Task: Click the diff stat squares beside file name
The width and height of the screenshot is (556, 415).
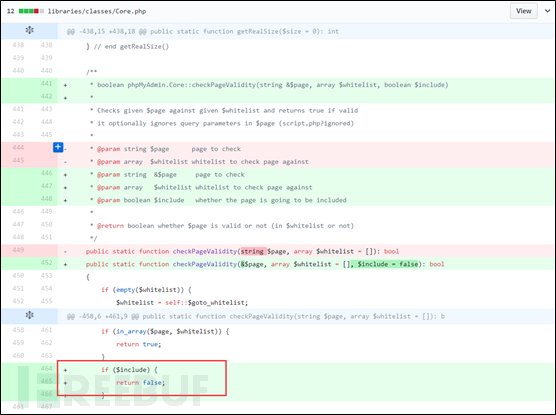Action: click(x=31, y=11)
